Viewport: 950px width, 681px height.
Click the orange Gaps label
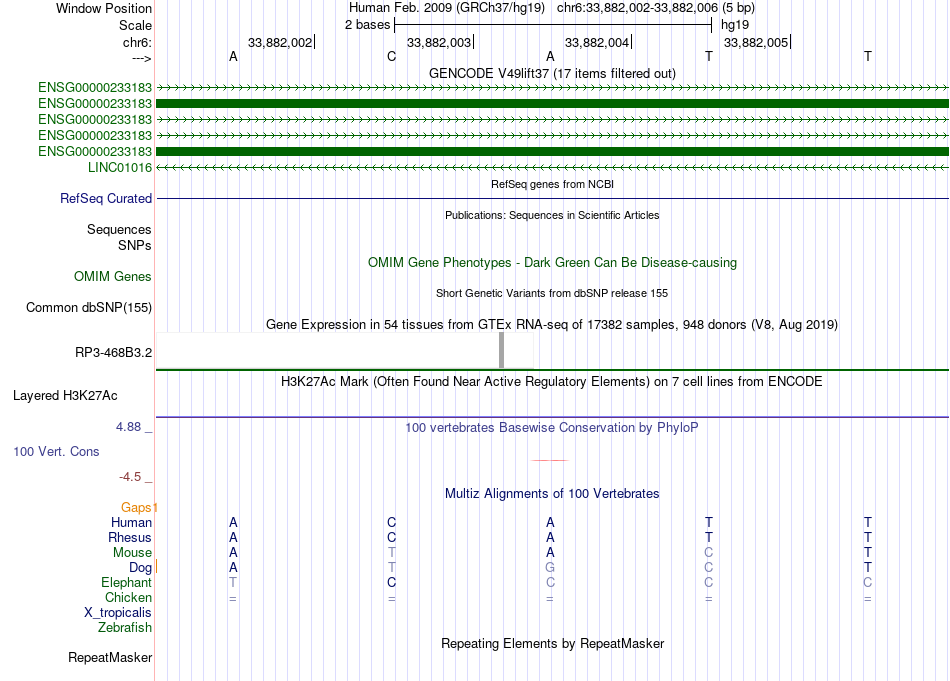coord(136,507)
